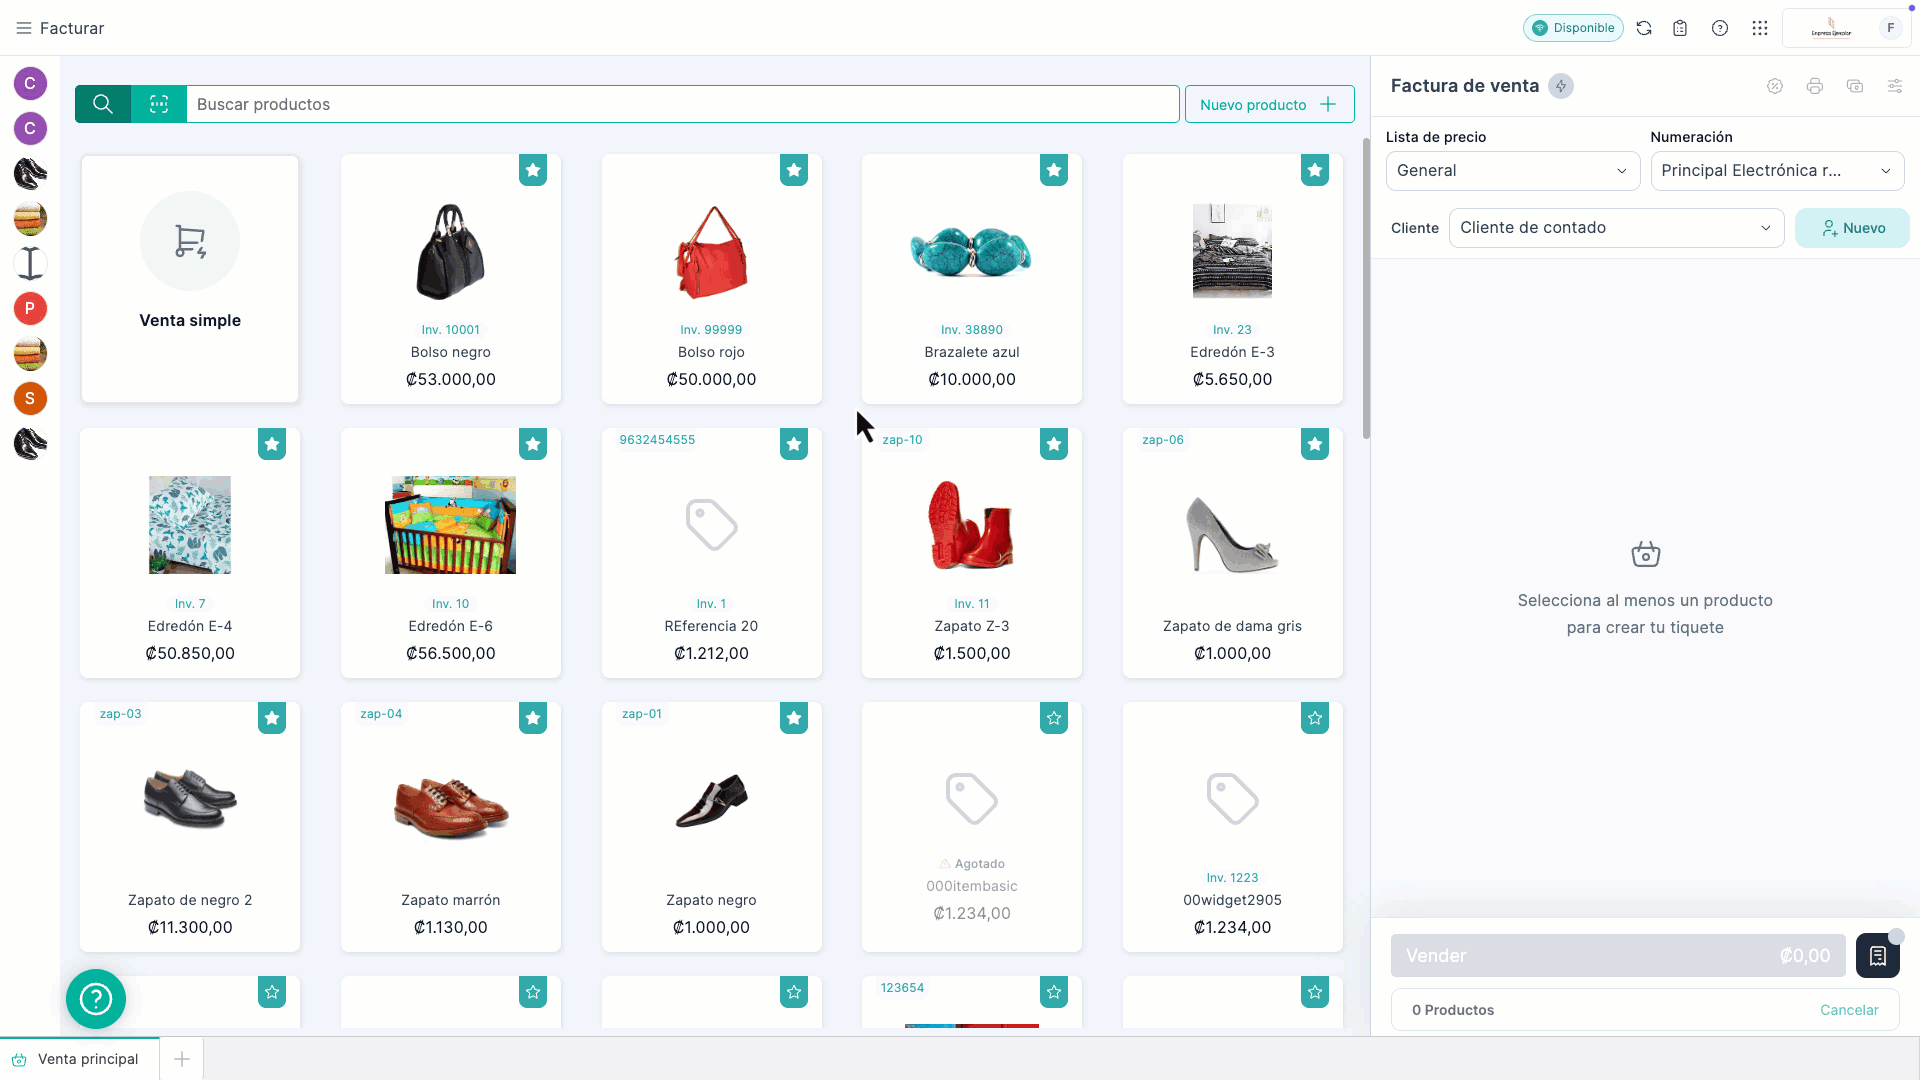Open the Numeración dropdown
The height and width of the screenshot is (1080, 1920).
tap(1776, 171)
